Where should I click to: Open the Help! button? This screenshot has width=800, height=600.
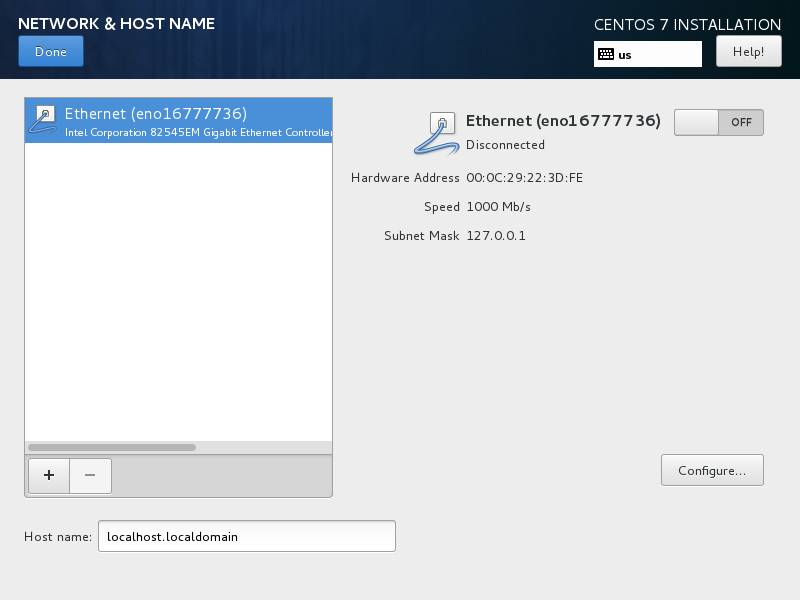click(x=748, y=52)
